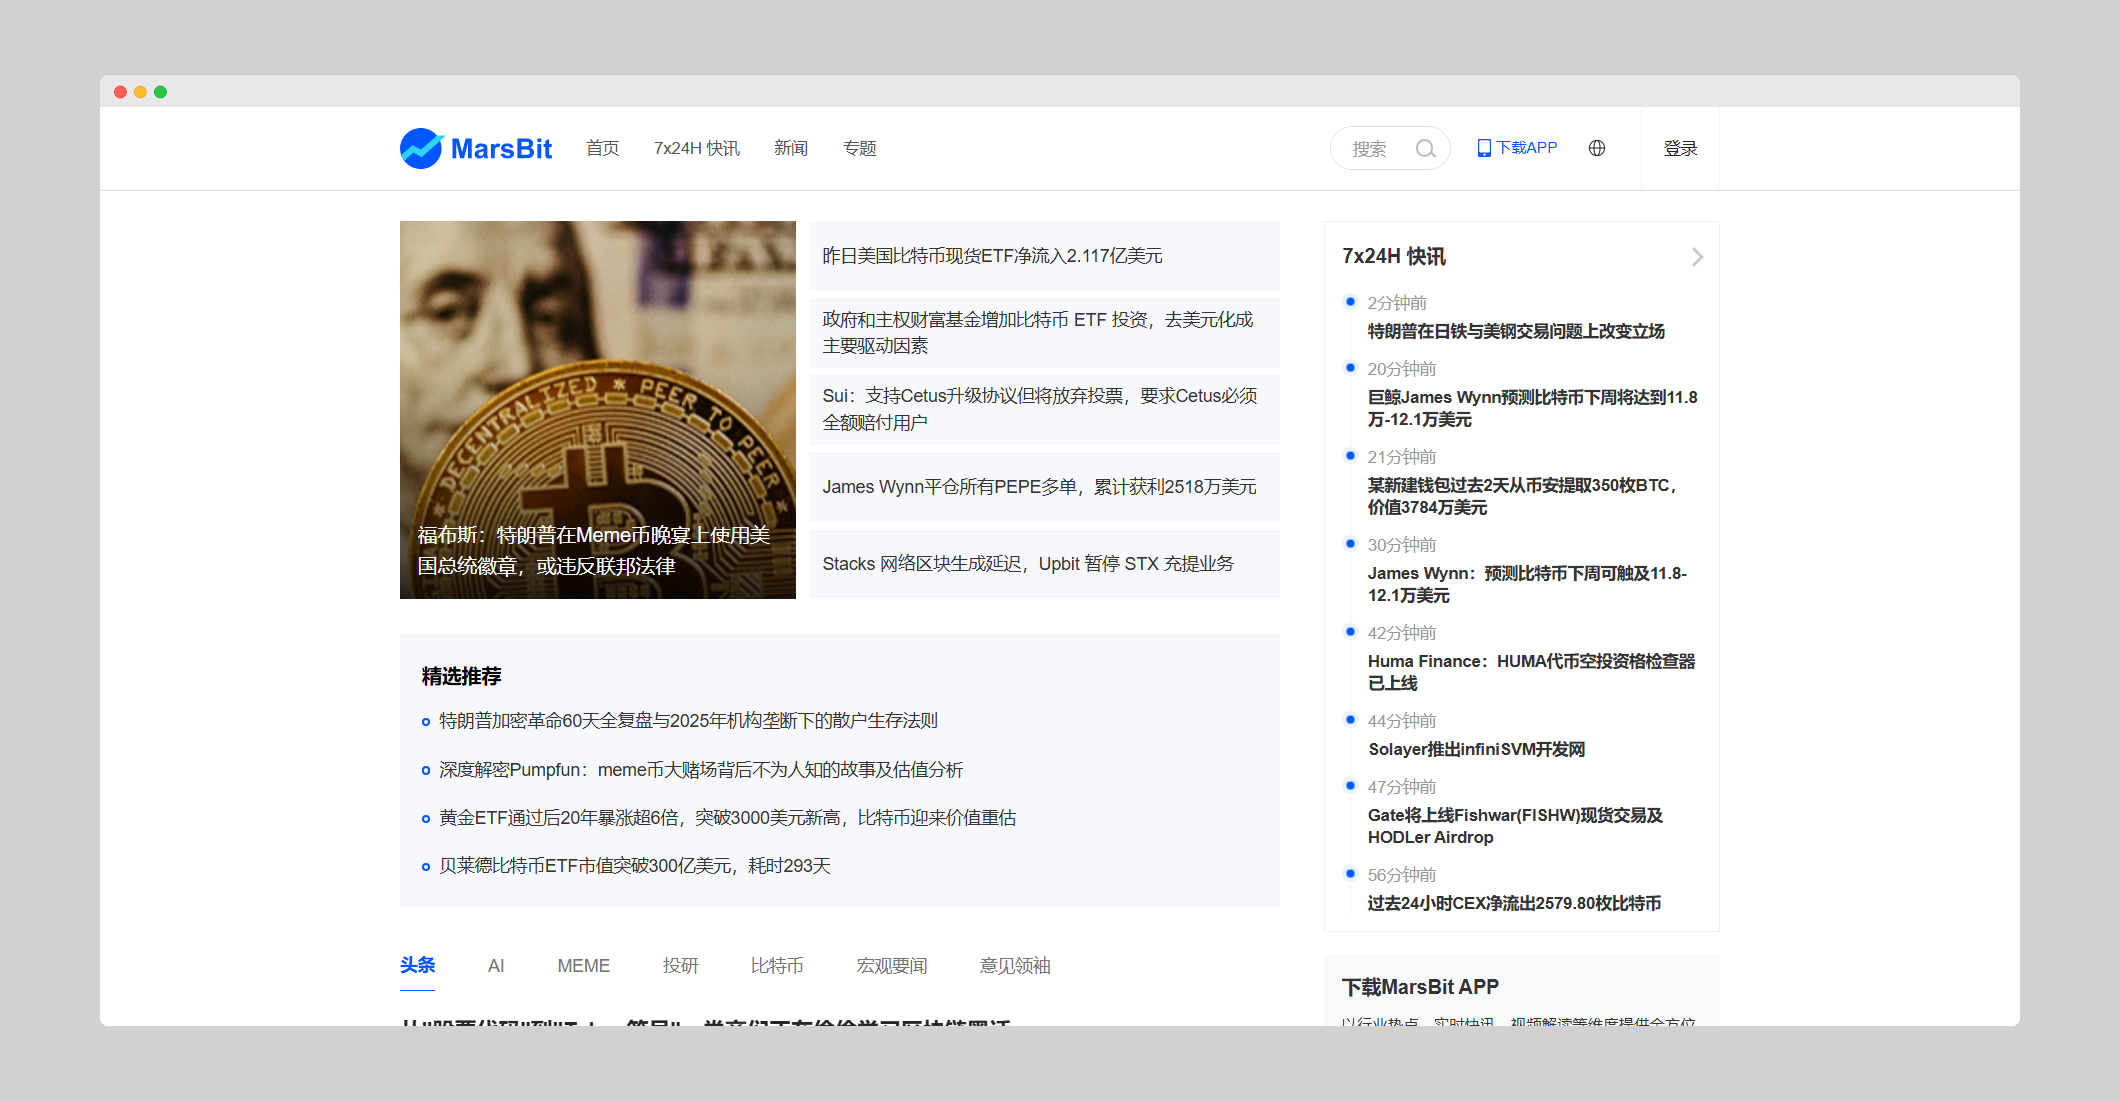This screenshot has height=1101, width=2120.
Task: Open the 新闻 navigation item
Action: (790, 149)
